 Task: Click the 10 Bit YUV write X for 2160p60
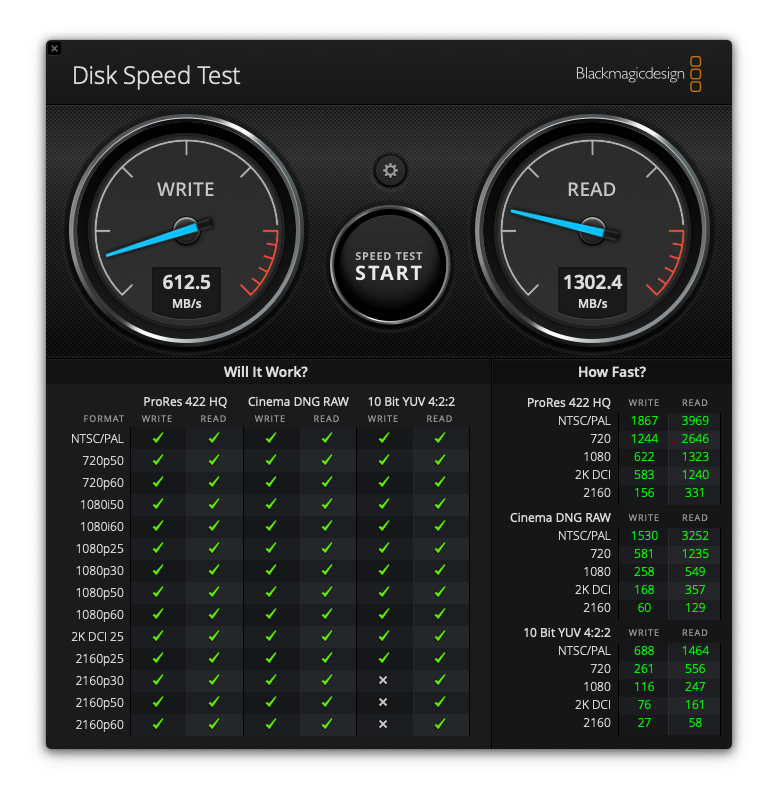tap(383, 724)
